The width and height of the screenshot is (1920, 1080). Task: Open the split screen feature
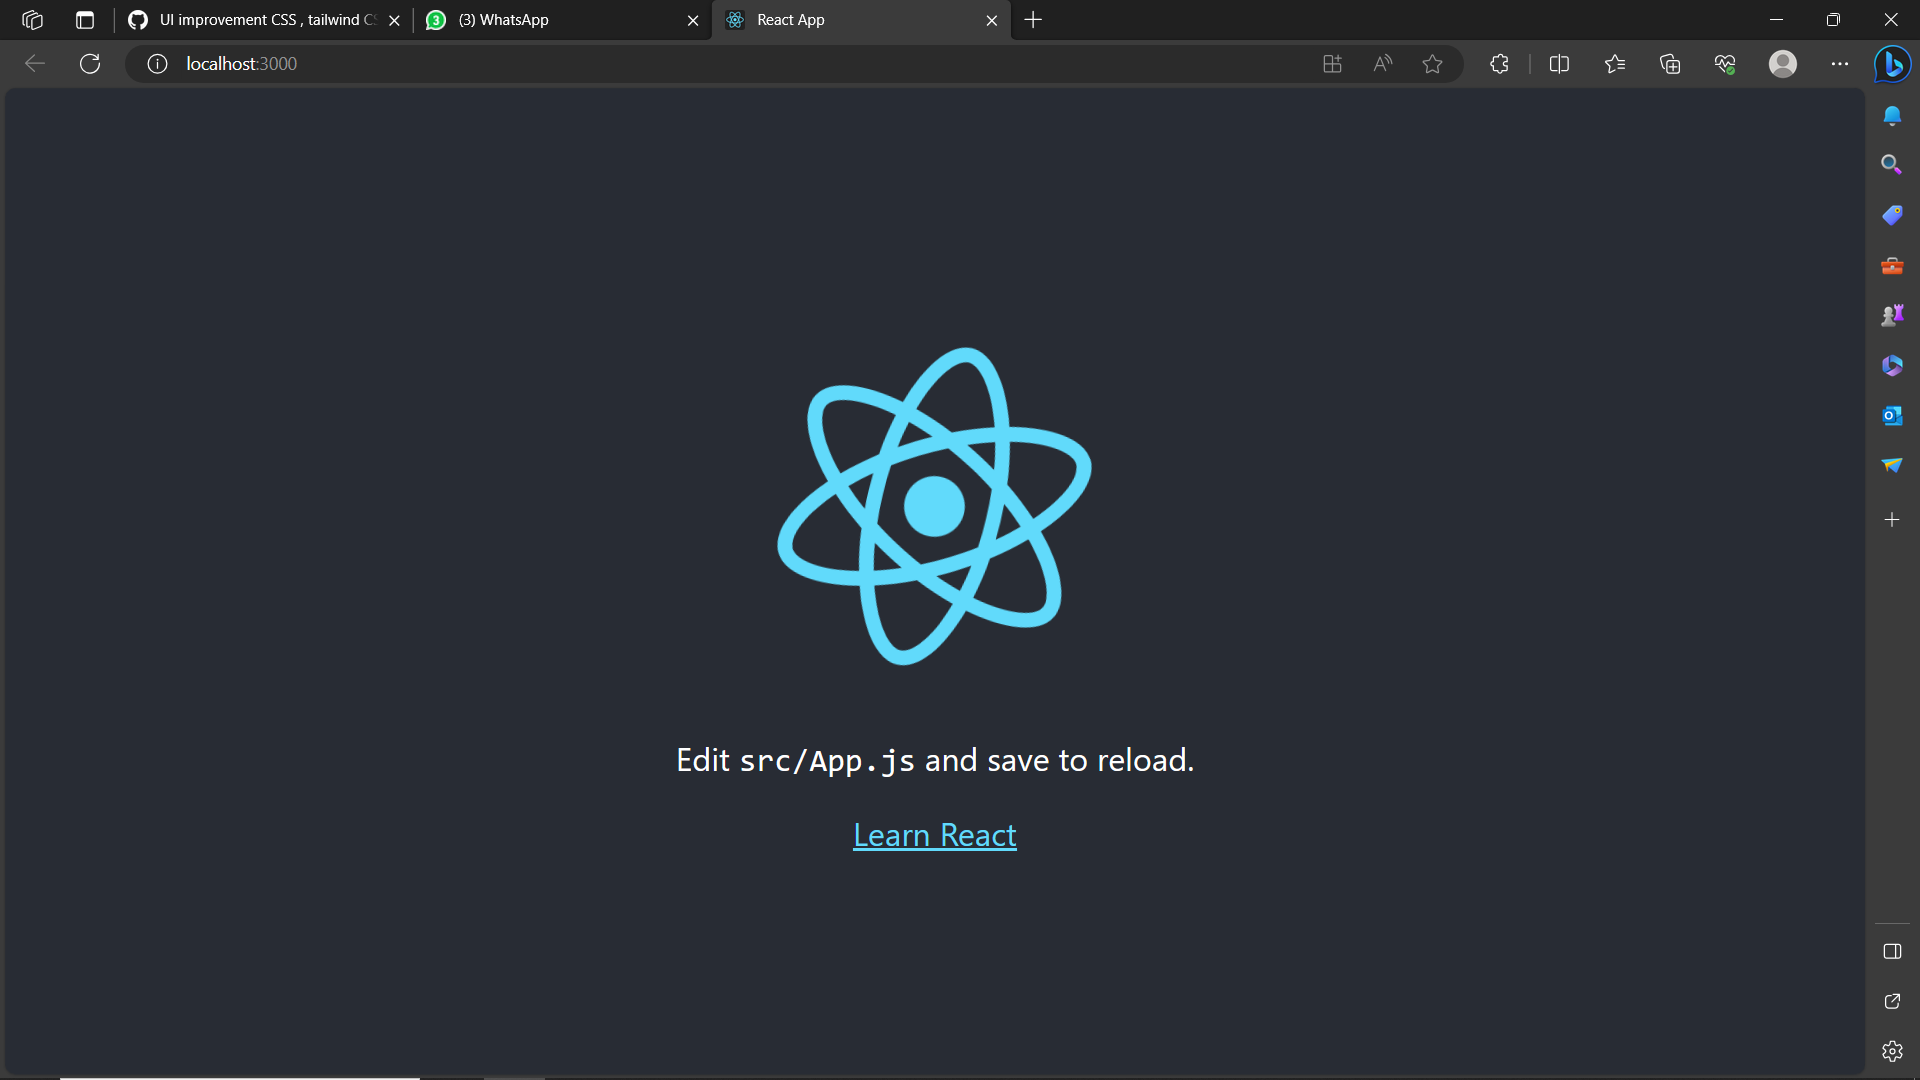[1561, 63]
